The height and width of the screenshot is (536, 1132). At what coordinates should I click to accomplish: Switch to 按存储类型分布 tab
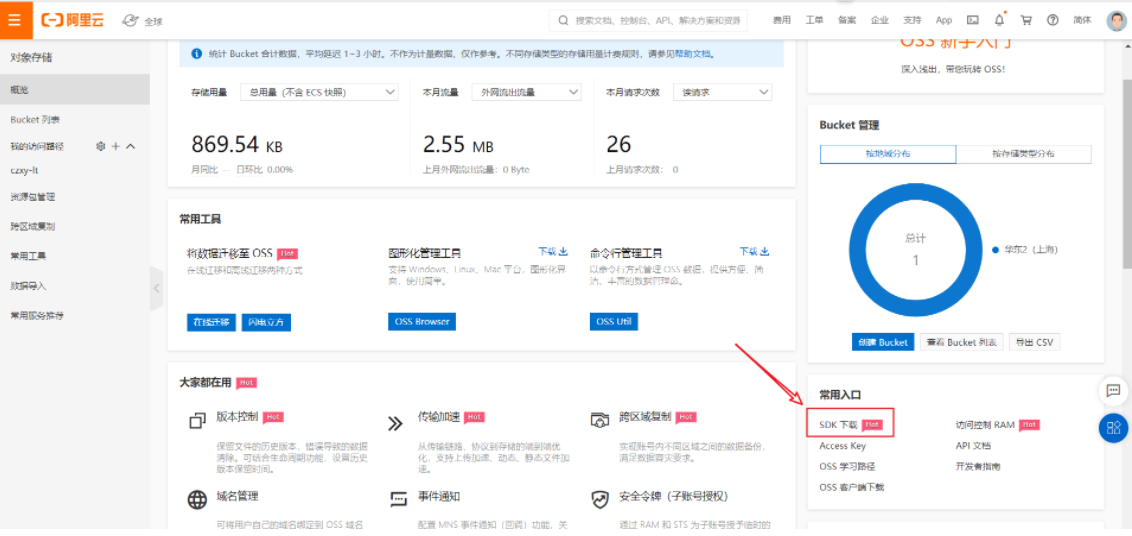coord(1024,154)
